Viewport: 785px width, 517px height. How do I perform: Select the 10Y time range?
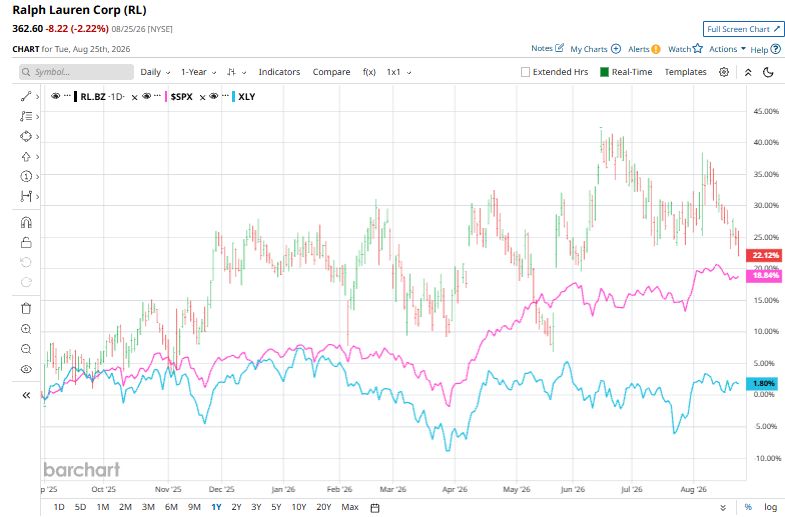[x=299, y=507]
